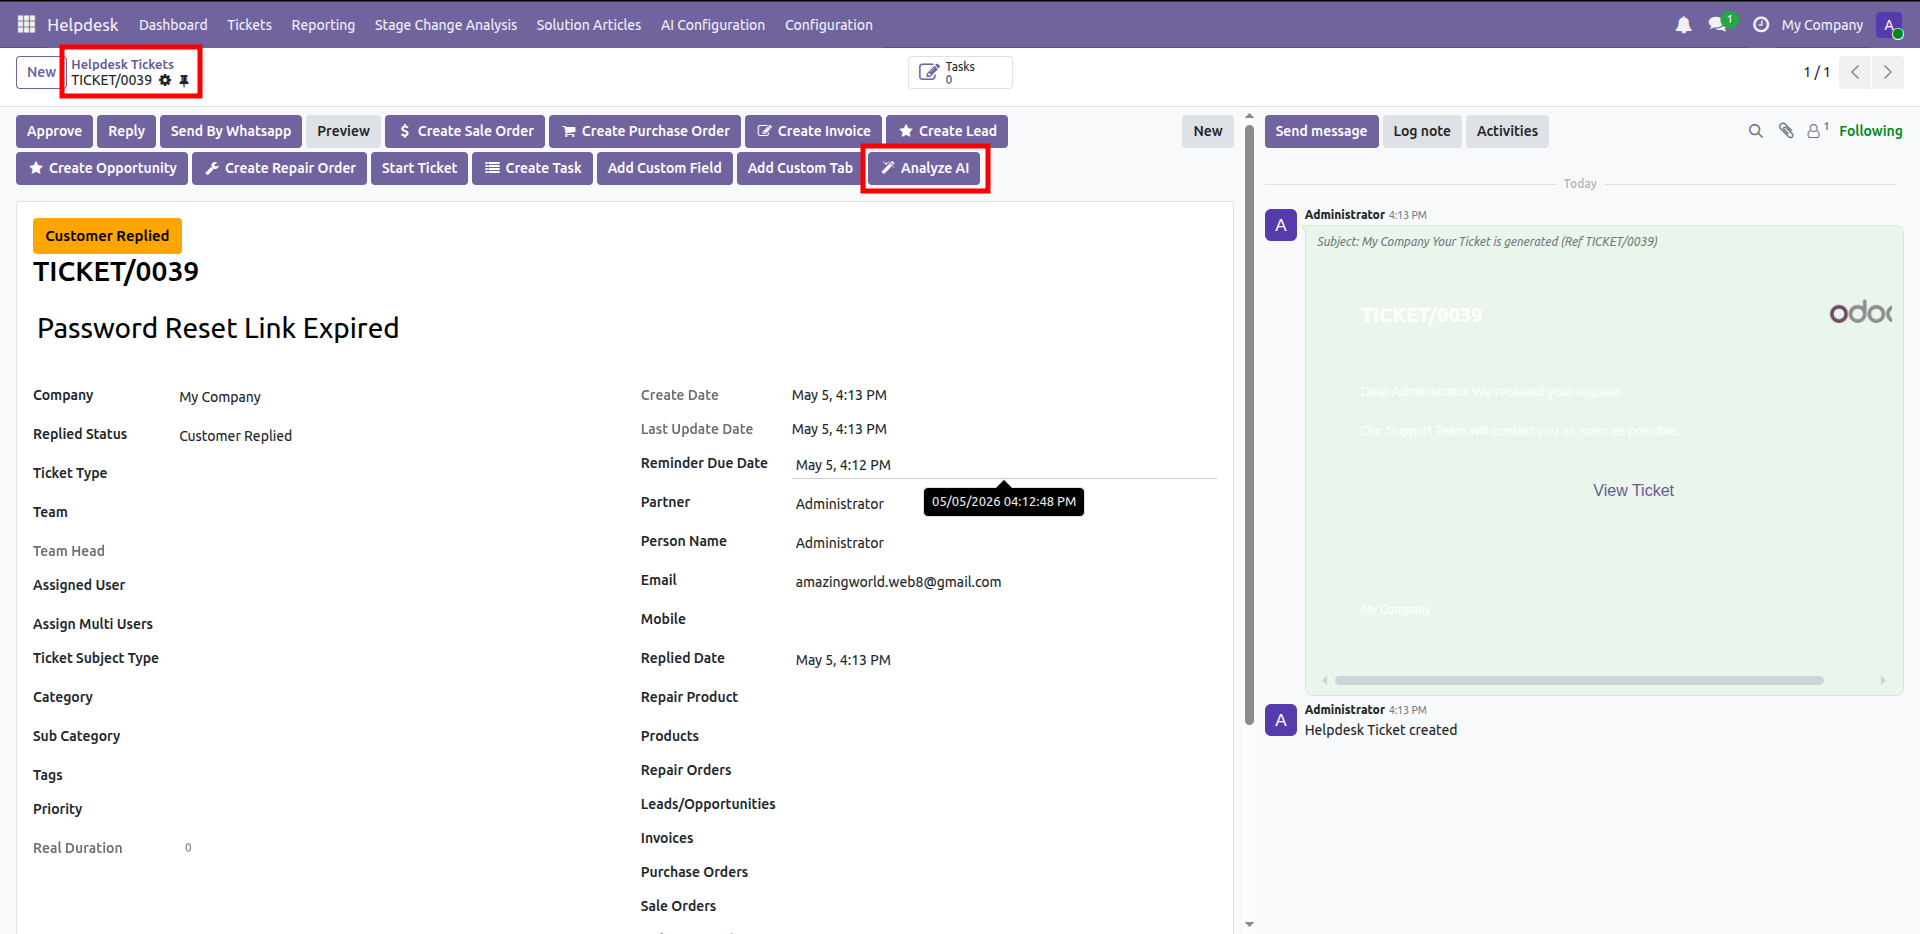Click Create Lead button
Image resolution: width=1920 pixels, height=934 pixels.
tap(947, 131)
